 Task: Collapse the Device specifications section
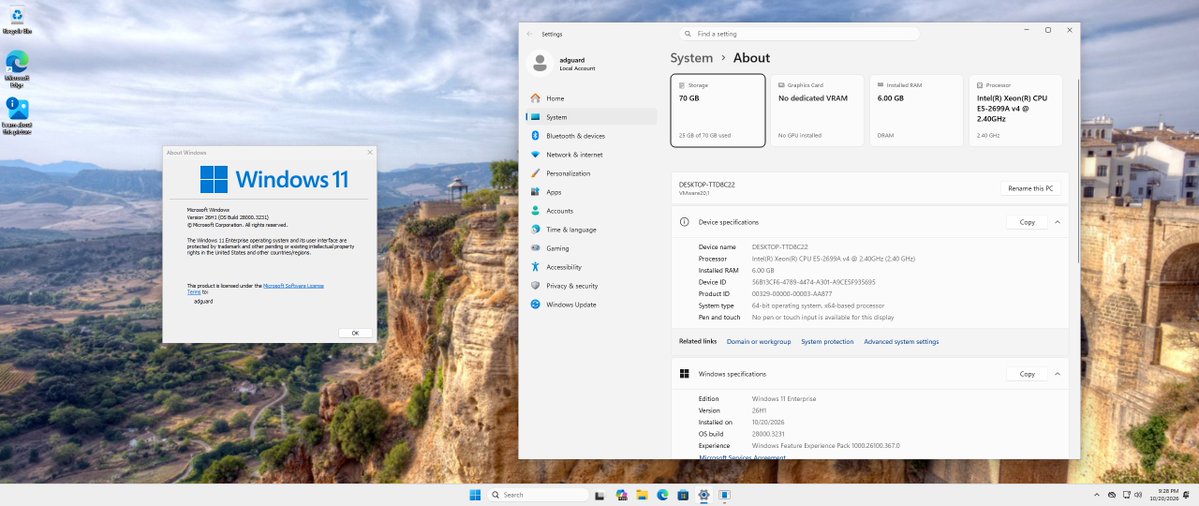click(x=1057, y=222)
